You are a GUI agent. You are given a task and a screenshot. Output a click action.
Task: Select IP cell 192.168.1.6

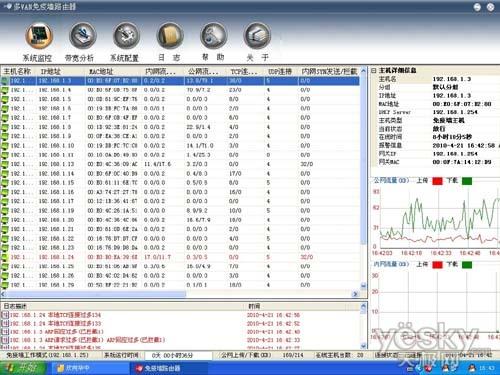coord(55,109)
